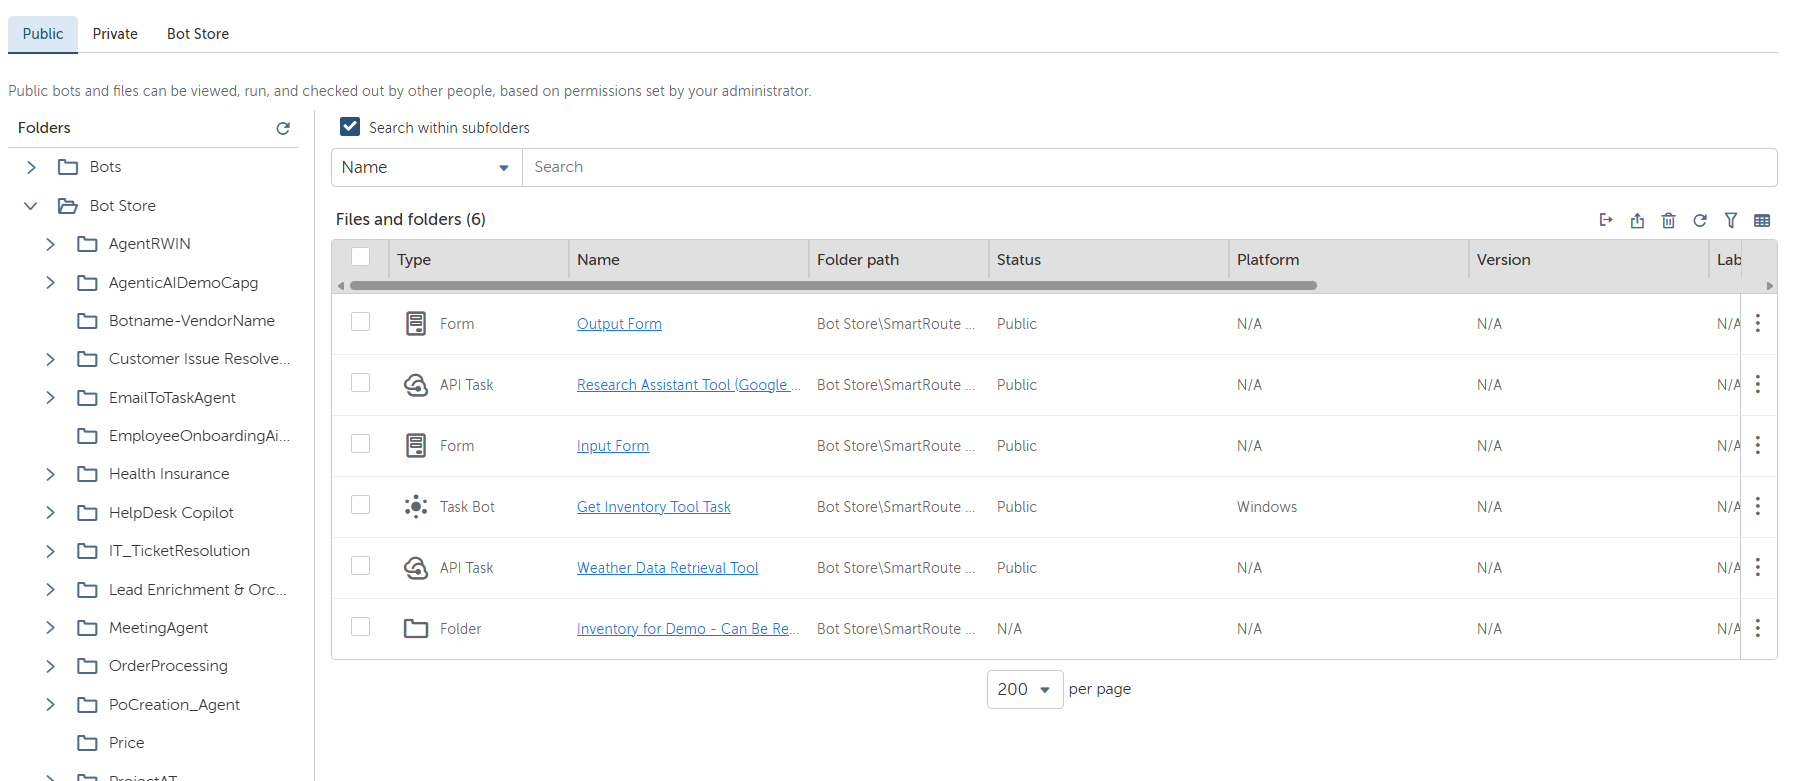Tick the select-all checkbox in table header
The image size is (1810, 781).
361,257
